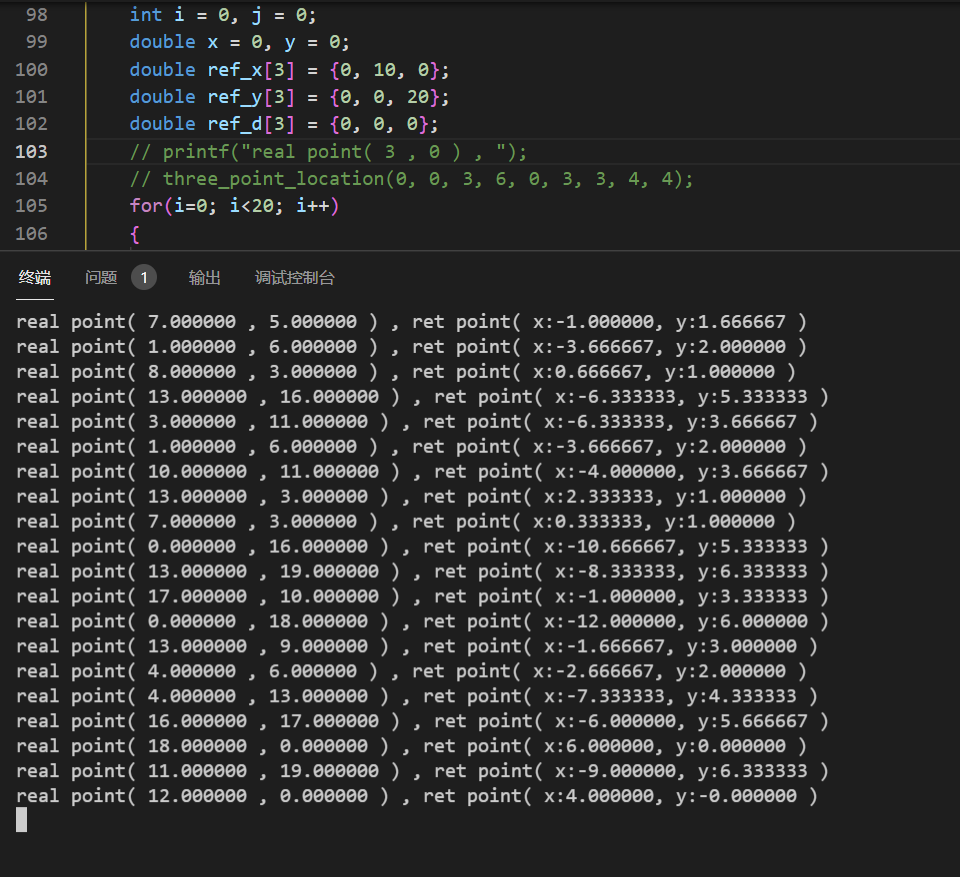Switch to the 终端 terminal tab
The width and height of the screenshot is (960, 877).
tap(35, 278)
